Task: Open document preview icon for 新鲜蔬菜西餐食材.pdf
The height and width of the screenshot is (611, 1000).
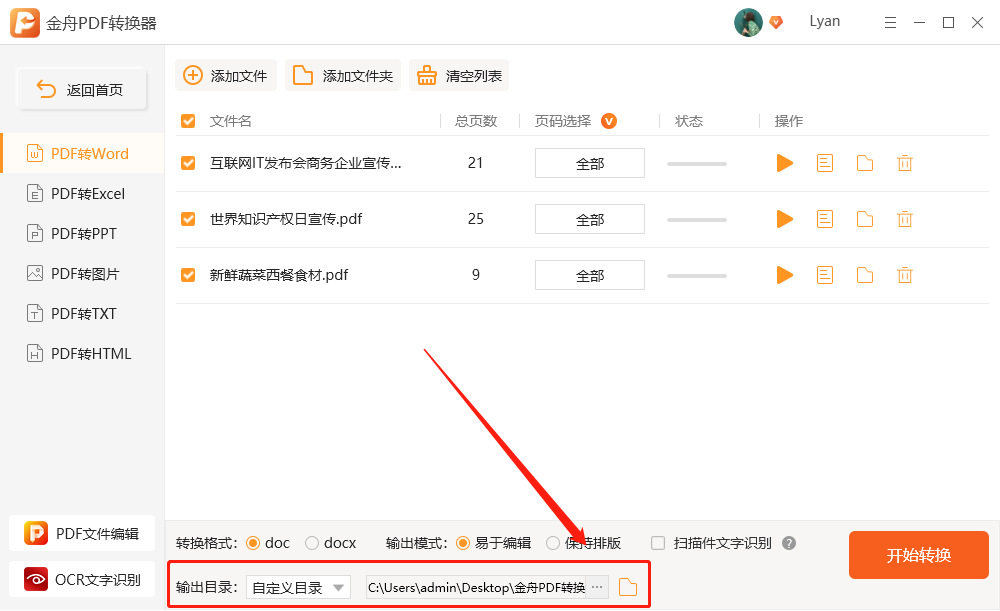Action: coord(825,276)
